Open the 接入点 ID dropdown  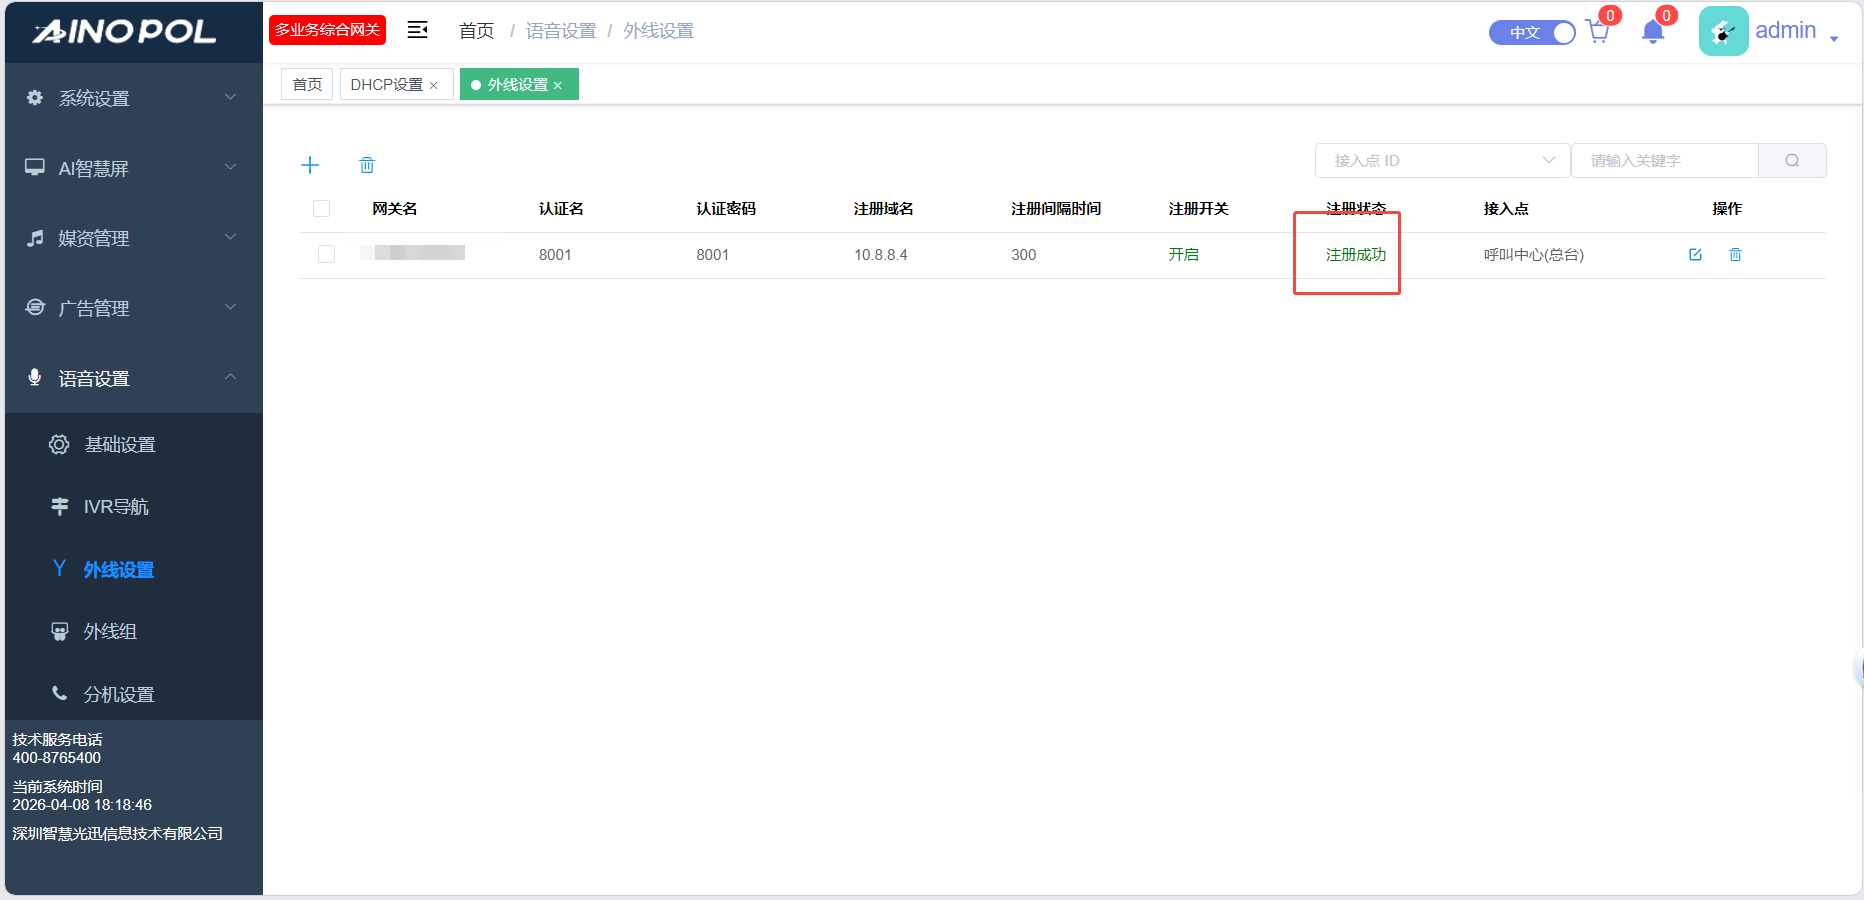click(x=1441, y=161)
